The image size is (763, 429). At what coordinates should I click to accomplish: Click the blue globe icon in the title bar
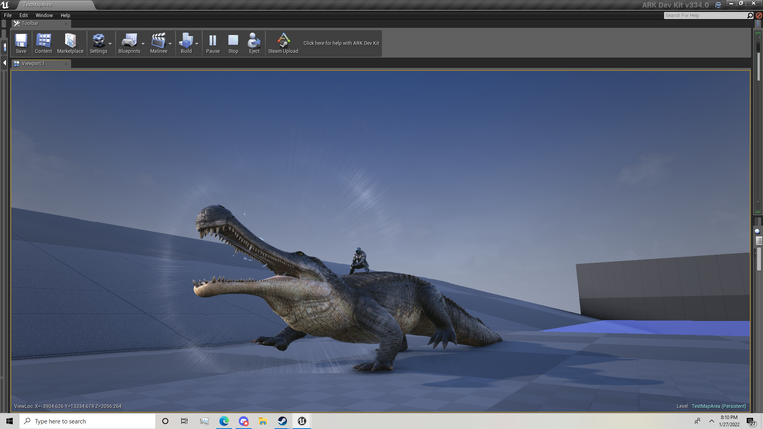point(718,5)
